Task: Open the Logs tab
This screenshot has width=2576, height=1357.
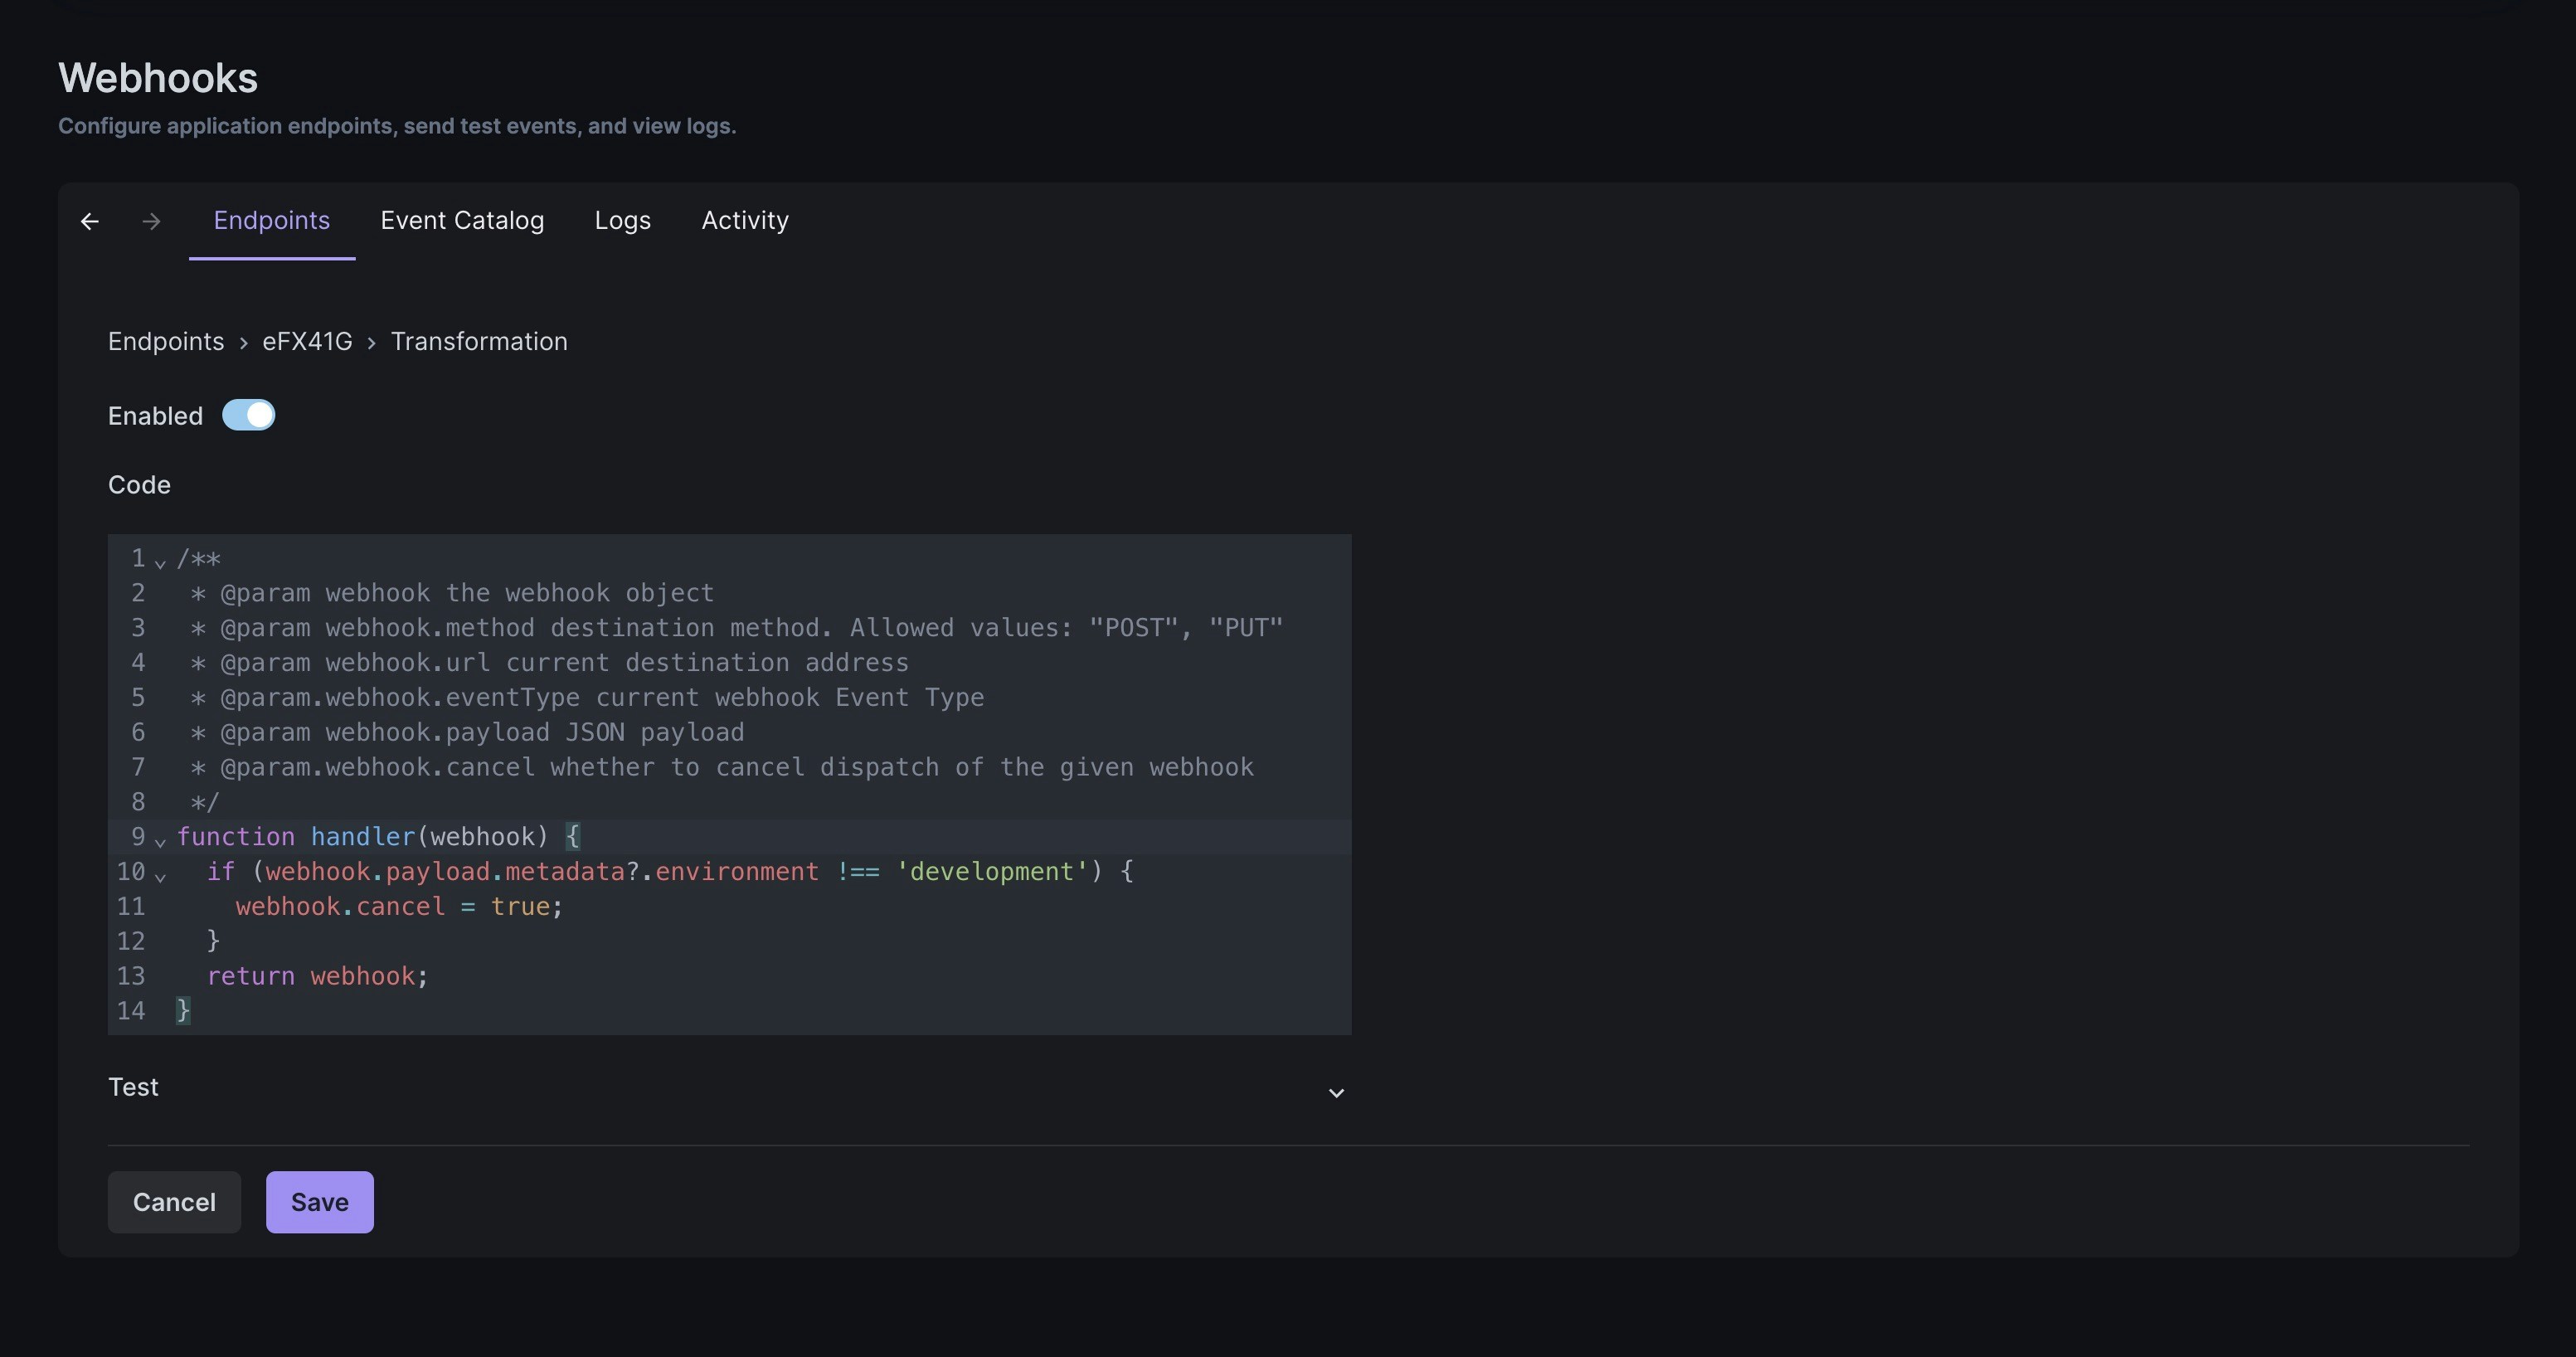Action: pos(622,221)
